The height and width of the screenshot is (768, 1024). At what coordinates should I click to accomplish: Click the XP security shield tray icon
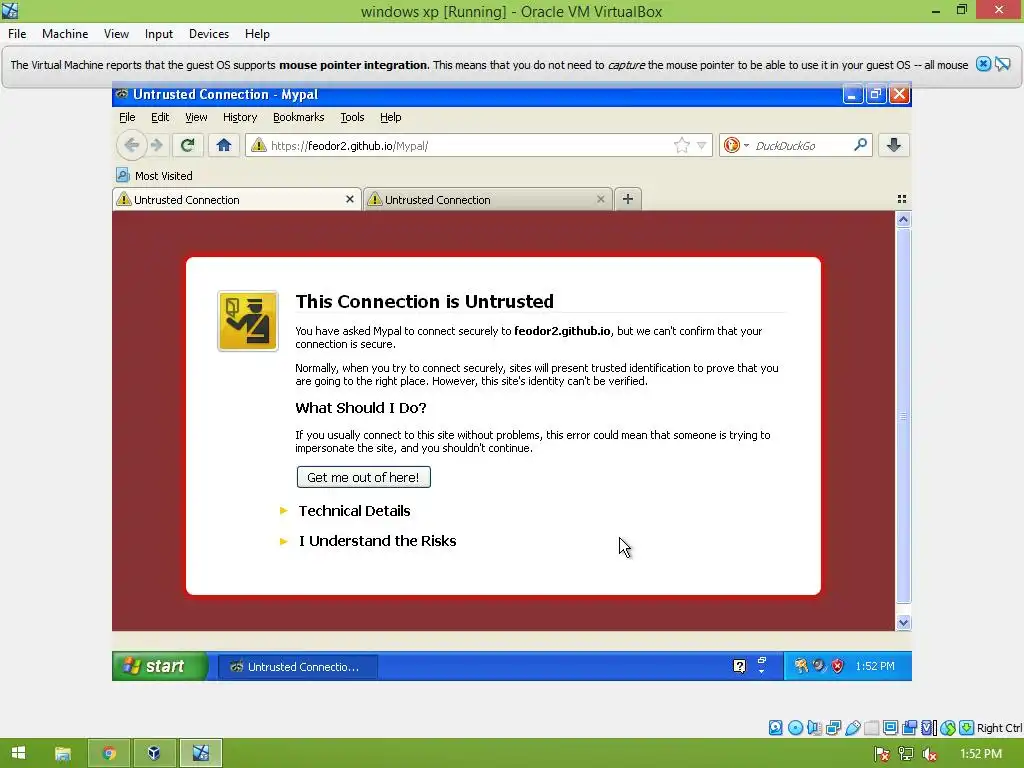click(838, 666)
